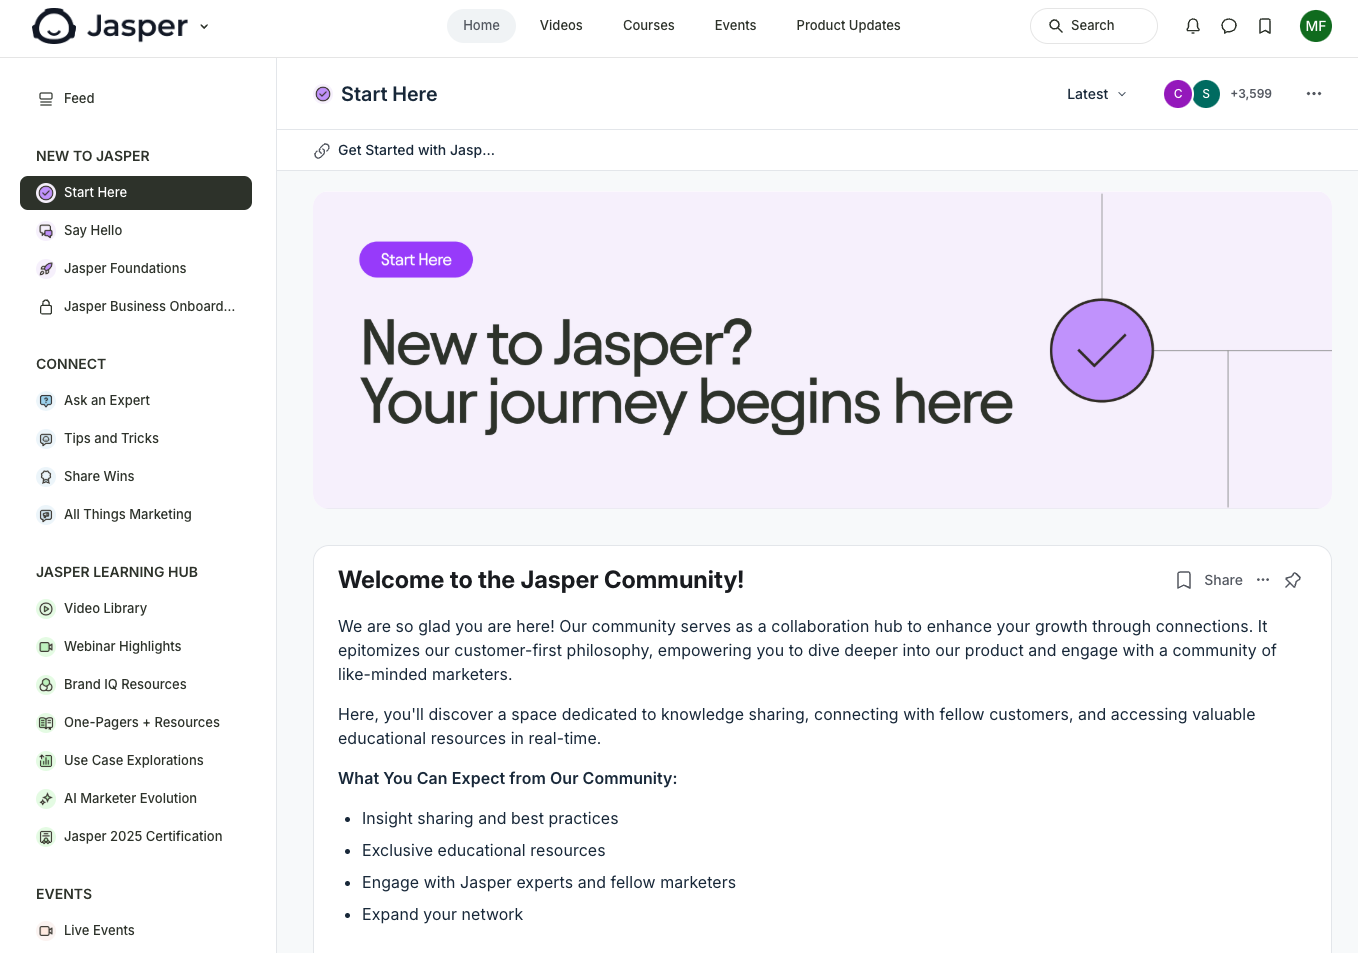The width and height of the screenshot is (1358, 953).
Task: Click the Jasper Foundations rocket icon
Action: 46,269
